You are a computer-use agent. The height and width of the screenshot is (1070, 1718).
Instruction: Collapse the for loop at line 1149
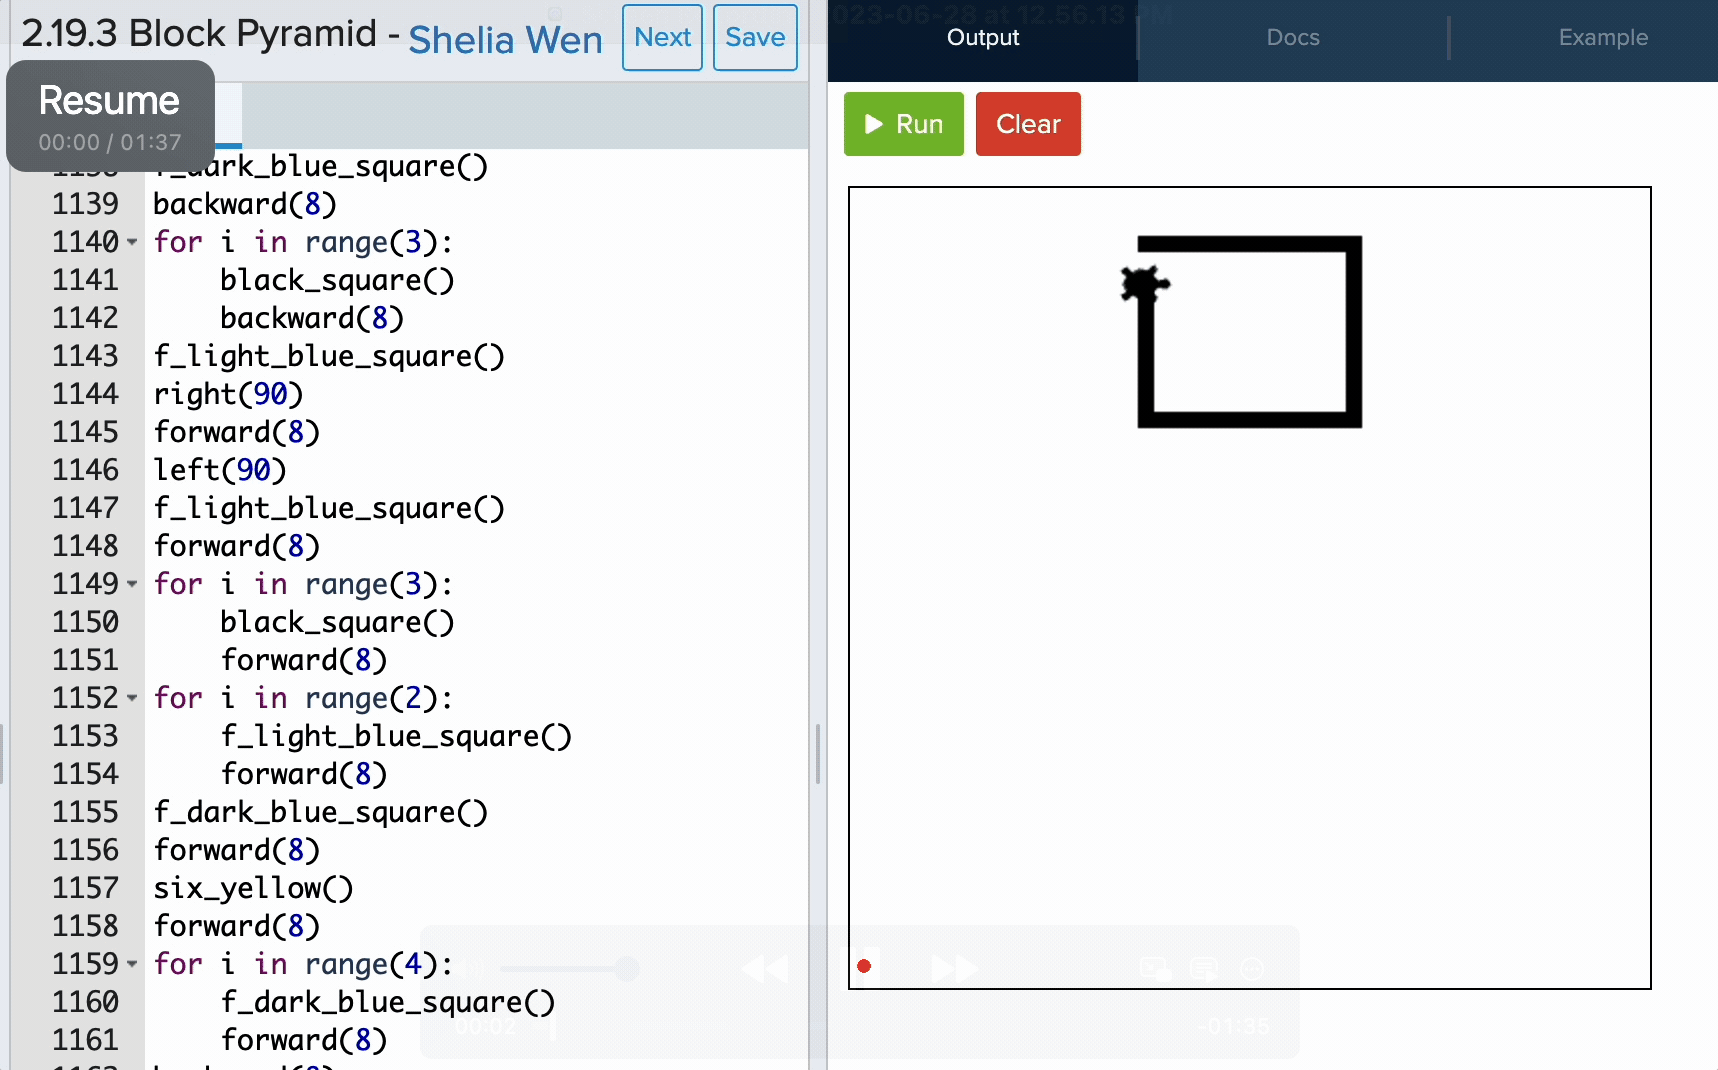click(x=132, y=584)
